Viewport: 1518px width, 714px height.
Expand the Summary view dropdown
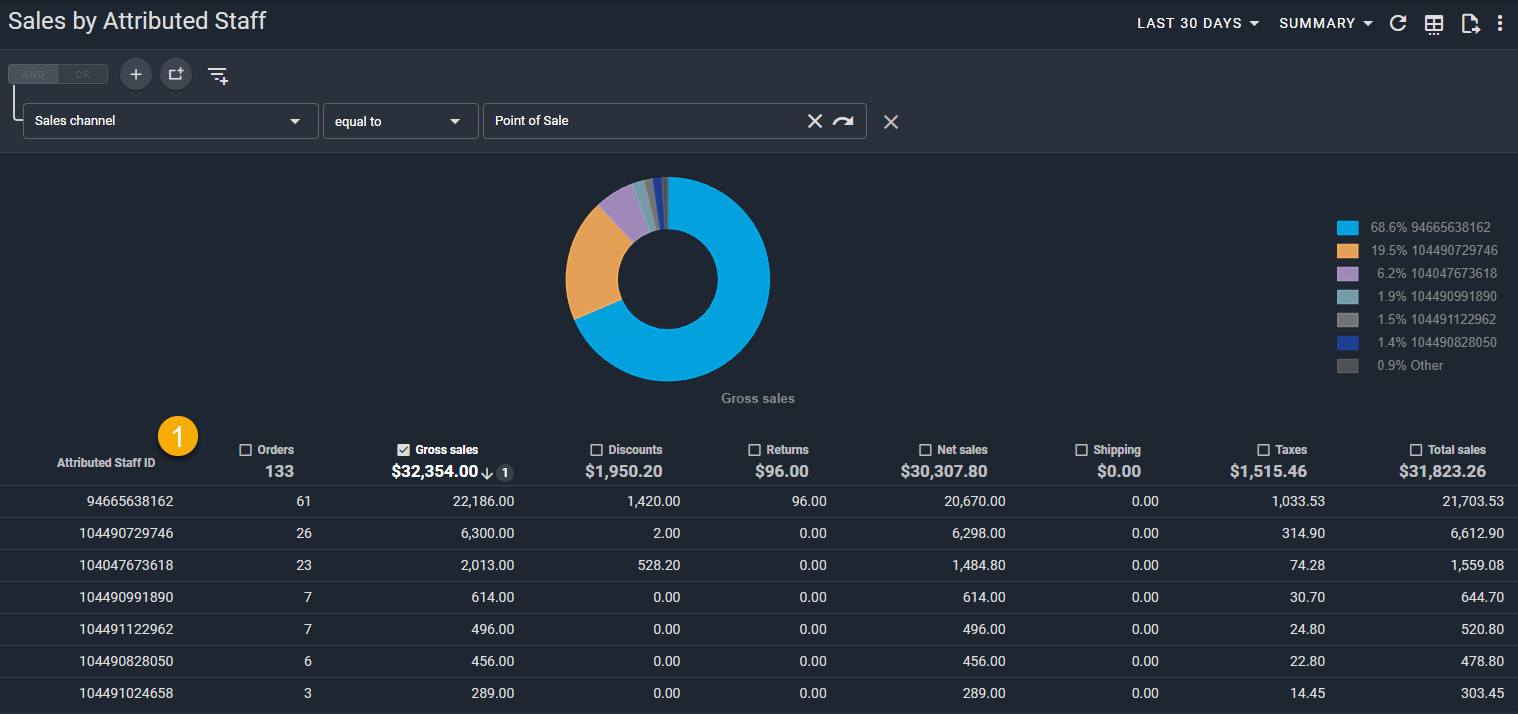1326,23
